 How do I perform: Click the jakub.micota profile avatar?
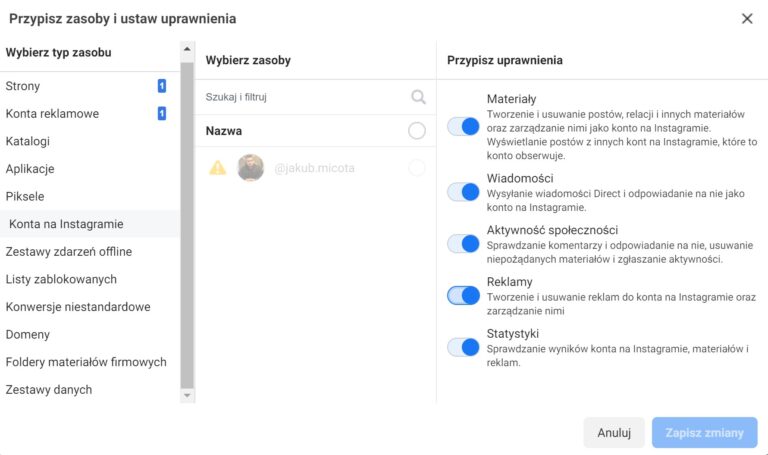pyautogui.click(x=250, y=168)
